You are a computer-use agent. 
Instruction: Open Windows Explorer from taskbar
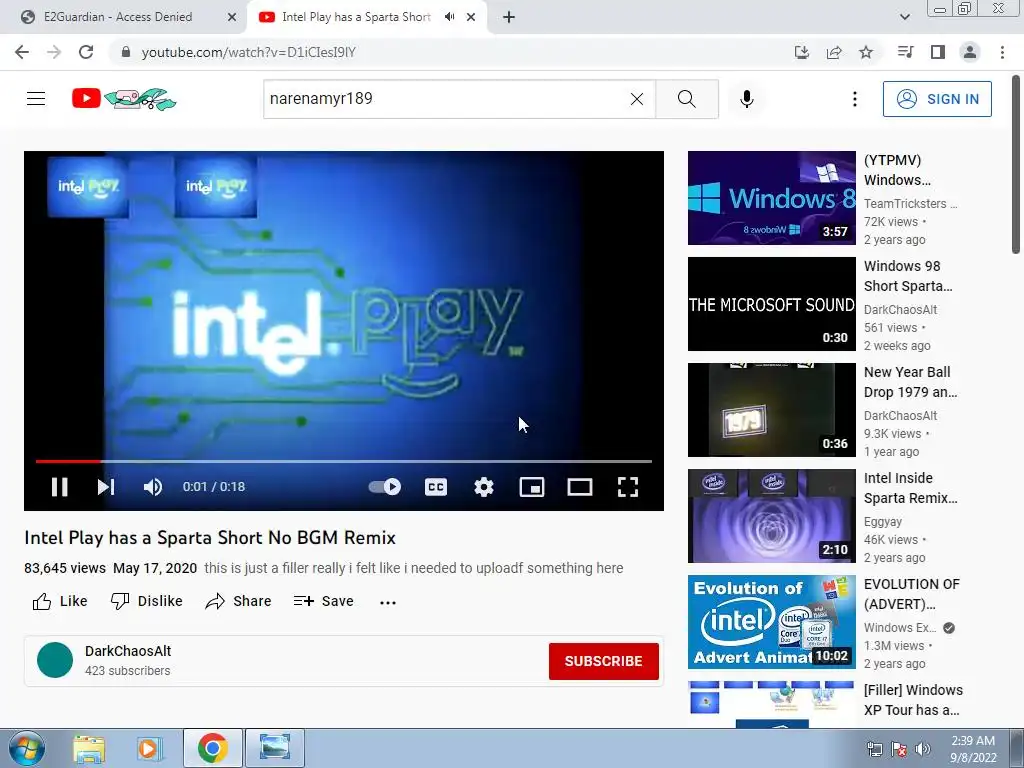click(89, 748)
